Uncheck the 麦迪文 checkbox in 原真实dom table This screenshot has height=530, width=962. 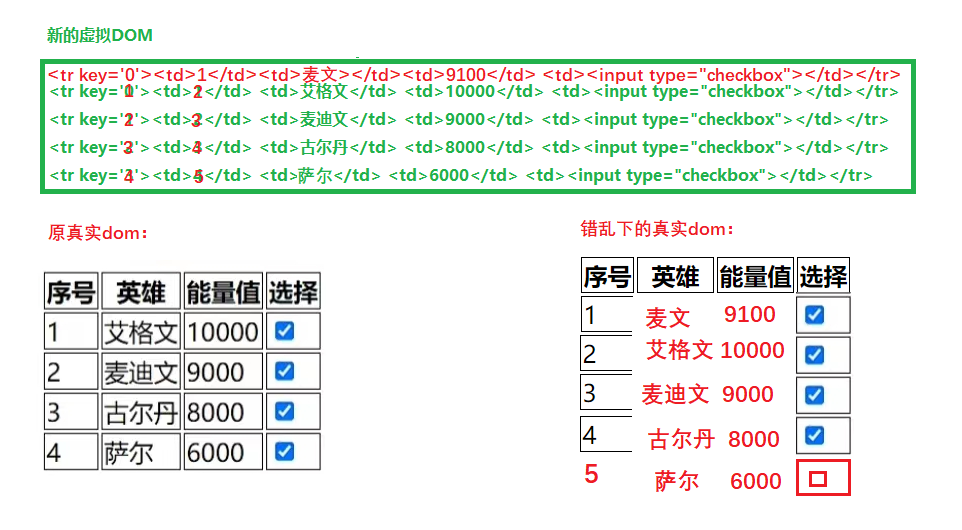(x=284, y=371)
